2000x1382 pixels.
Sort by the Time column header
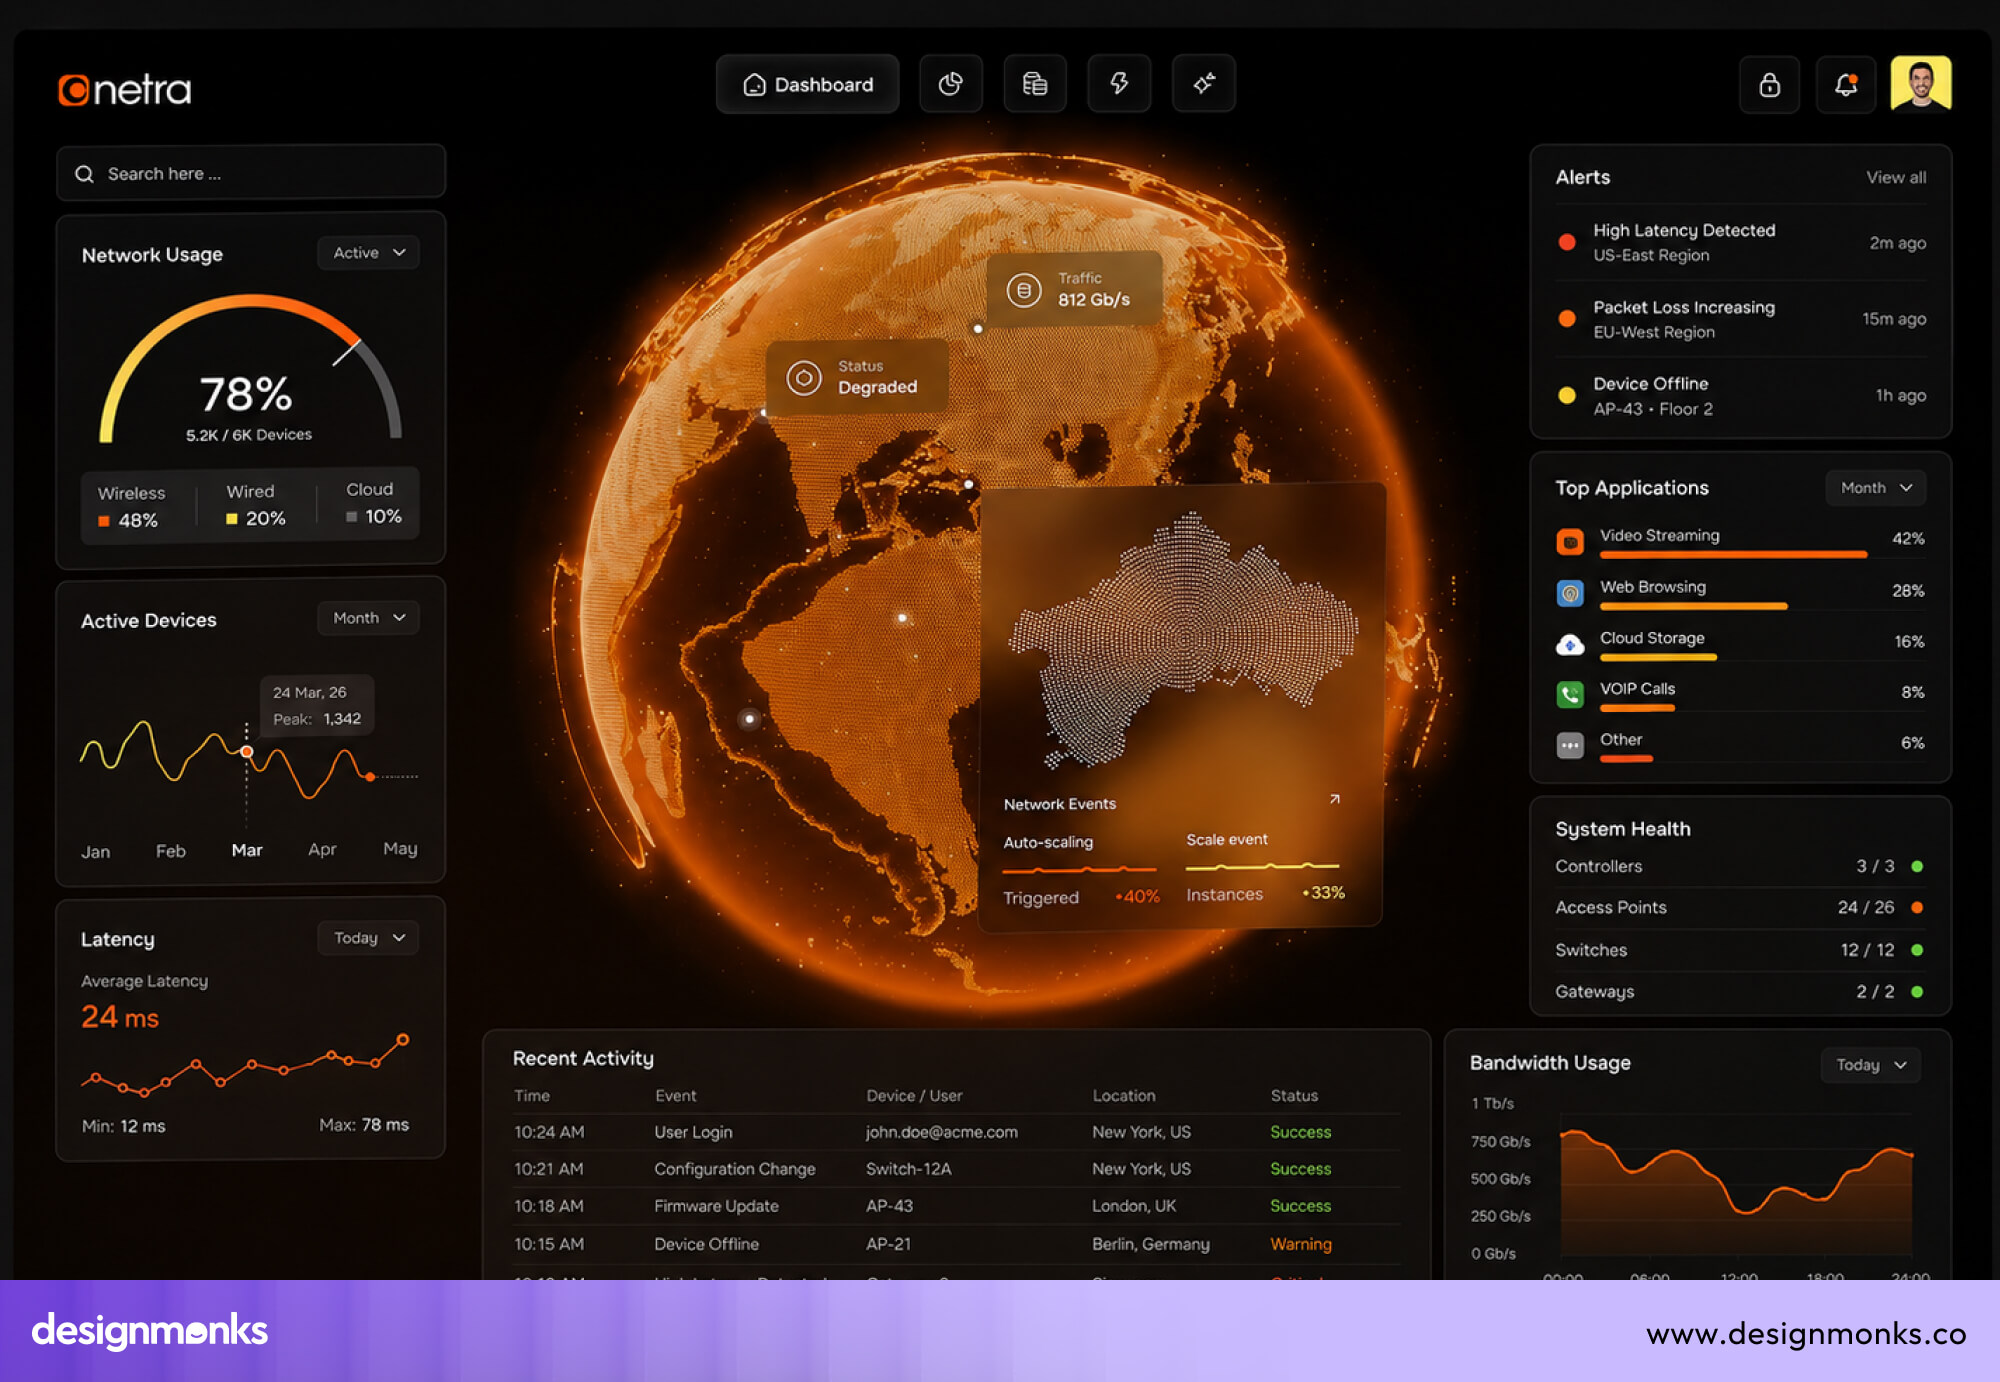[532, 1096]
